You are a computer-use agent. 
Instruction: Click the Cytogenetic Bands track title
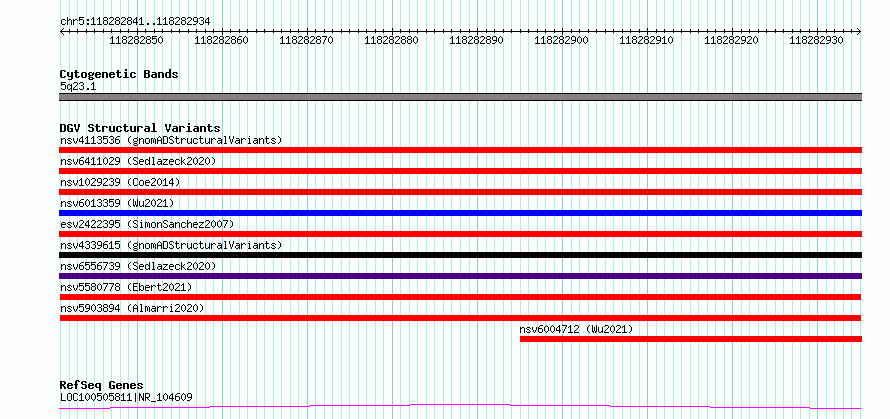[x=119, y=74]
